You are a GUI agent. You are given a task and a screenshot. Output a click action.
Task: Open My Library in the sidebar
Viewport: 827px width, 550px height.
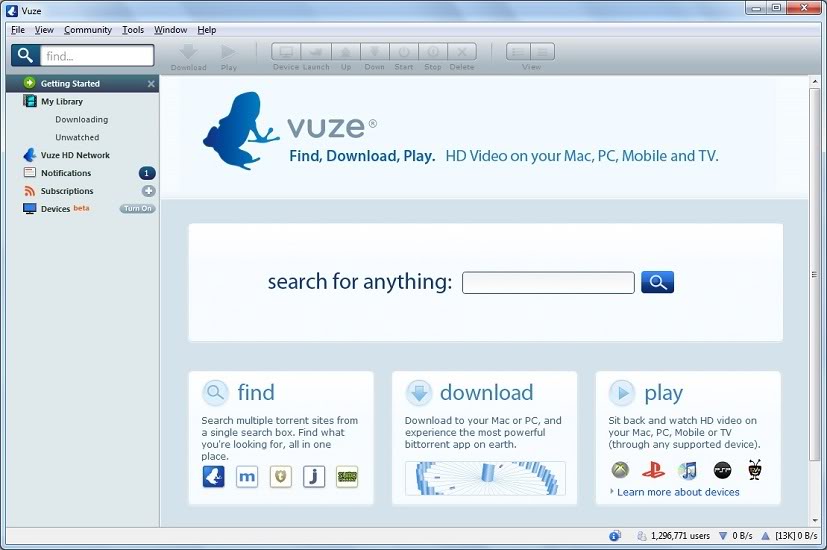pyautogui.click(x=62, y=101)
